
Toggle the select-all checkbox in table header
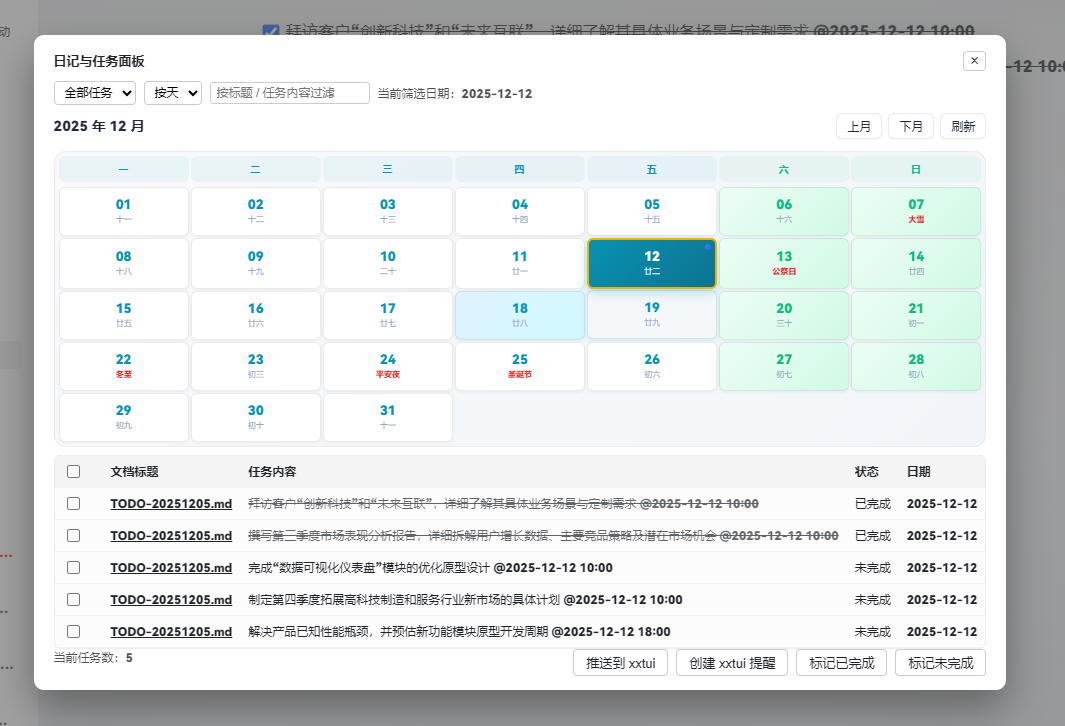(x=73, y=472)
